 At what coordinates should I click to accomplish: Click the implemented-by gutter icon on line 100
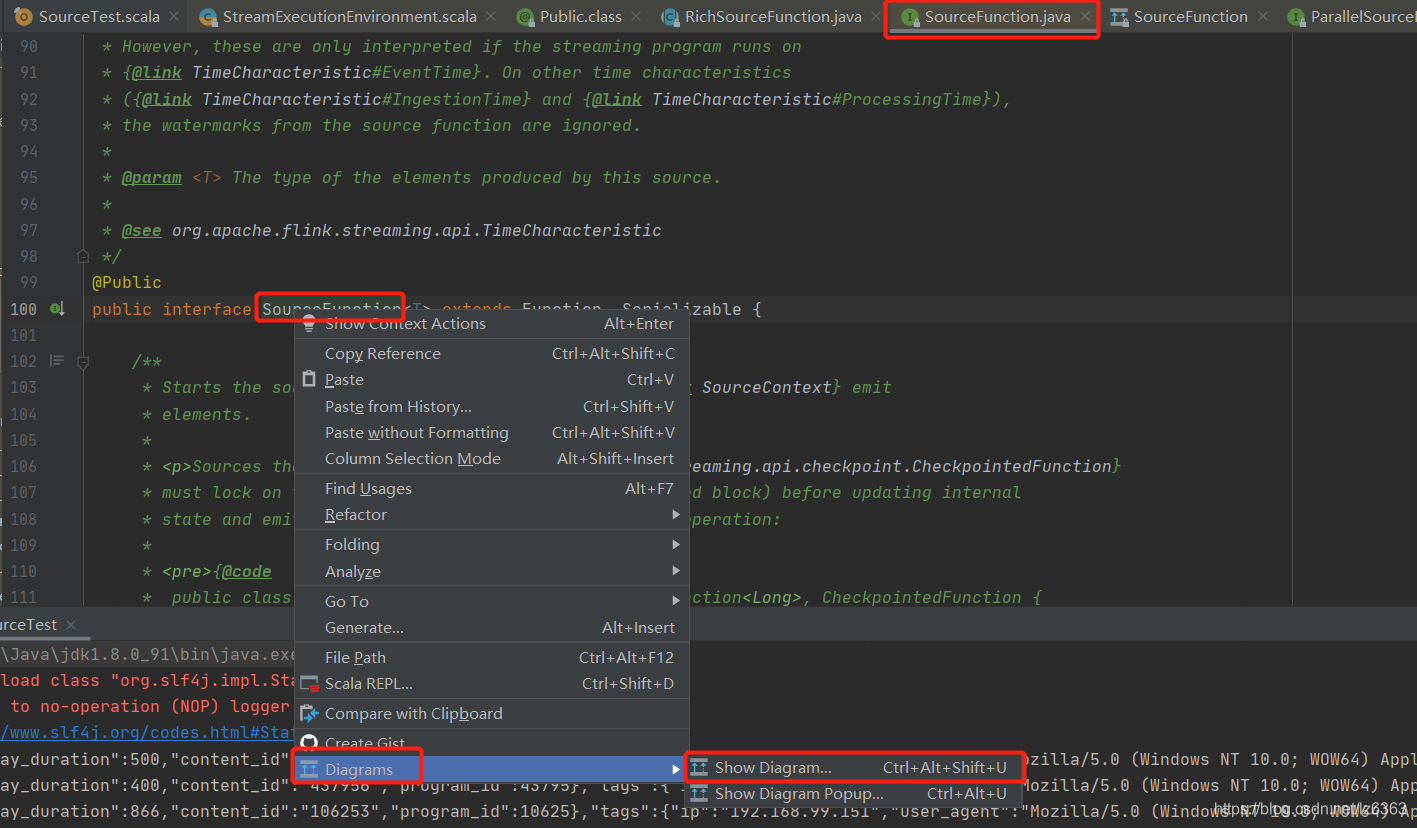[58, 309]
